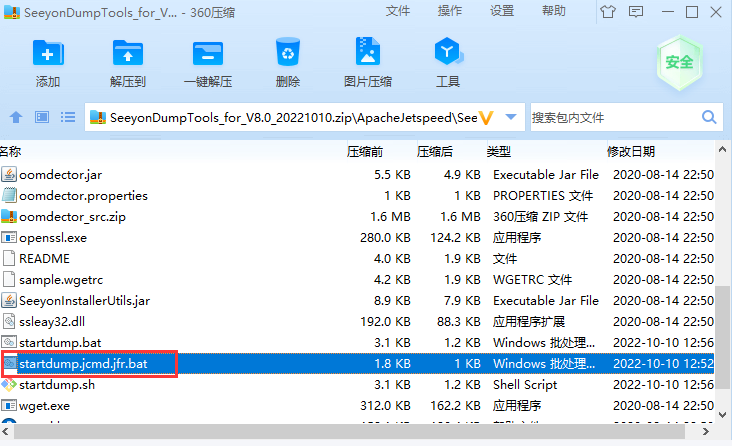Click the 应用程序扩展 type of ssleay32.dll
The width and height of the screenshot is (732, 446).
(529, 321)
